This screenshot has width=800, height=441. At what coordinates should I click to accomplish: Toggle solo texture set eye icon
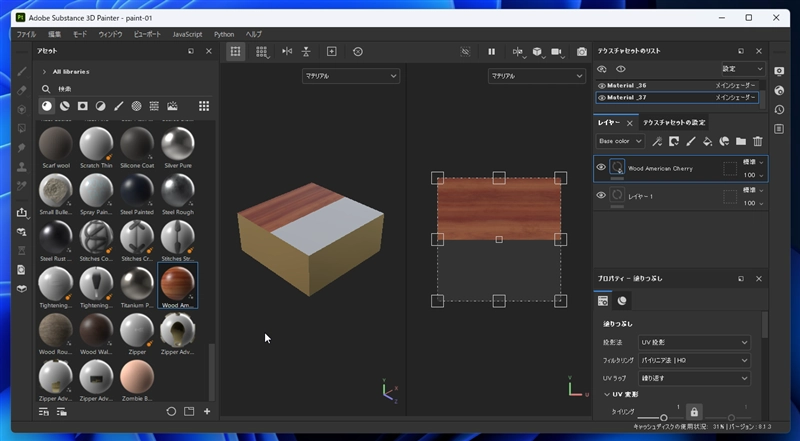tap(620, 69)
